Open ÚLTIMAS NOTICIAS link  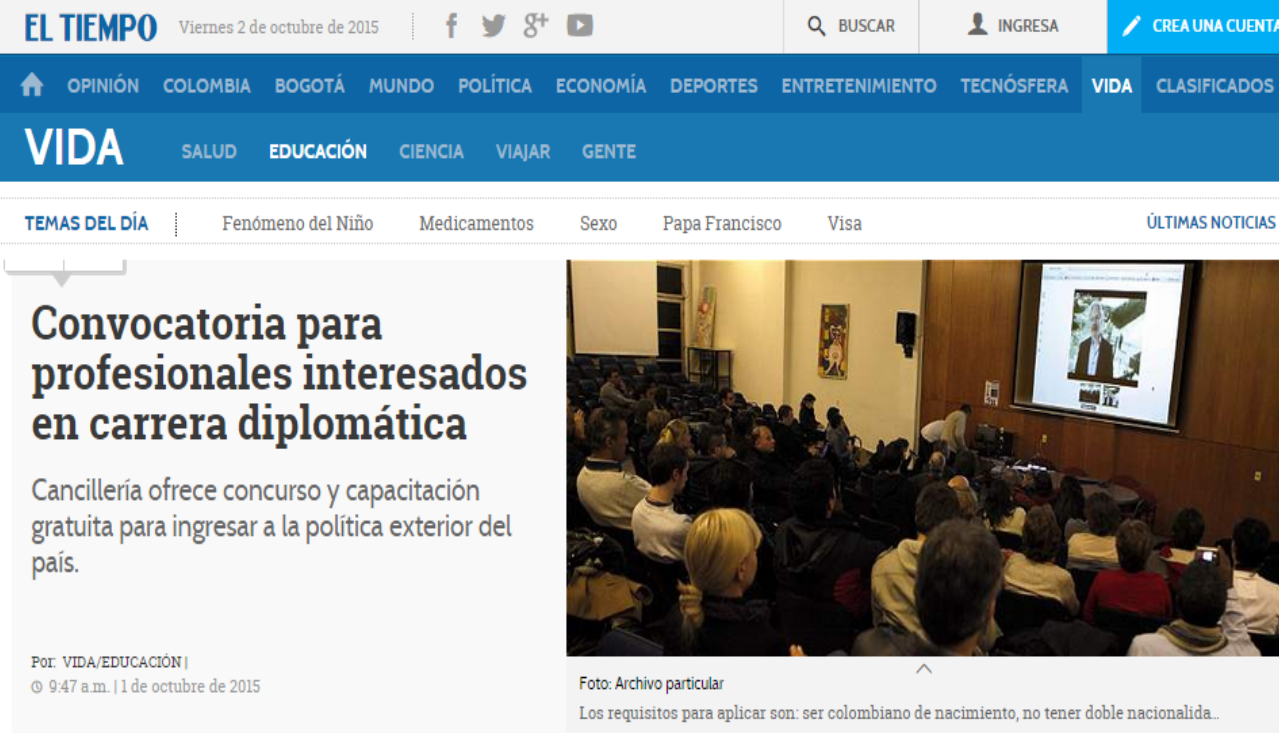point(1211,223)
